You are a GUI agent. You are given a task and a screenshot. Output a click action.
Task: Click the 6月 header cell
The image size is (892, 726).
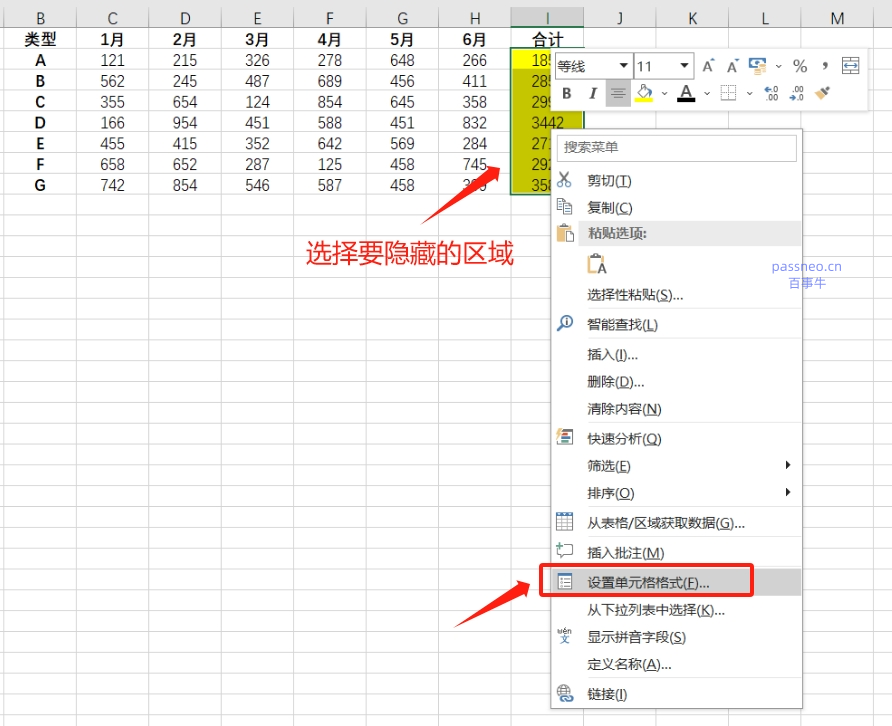[x=474, y=39]
